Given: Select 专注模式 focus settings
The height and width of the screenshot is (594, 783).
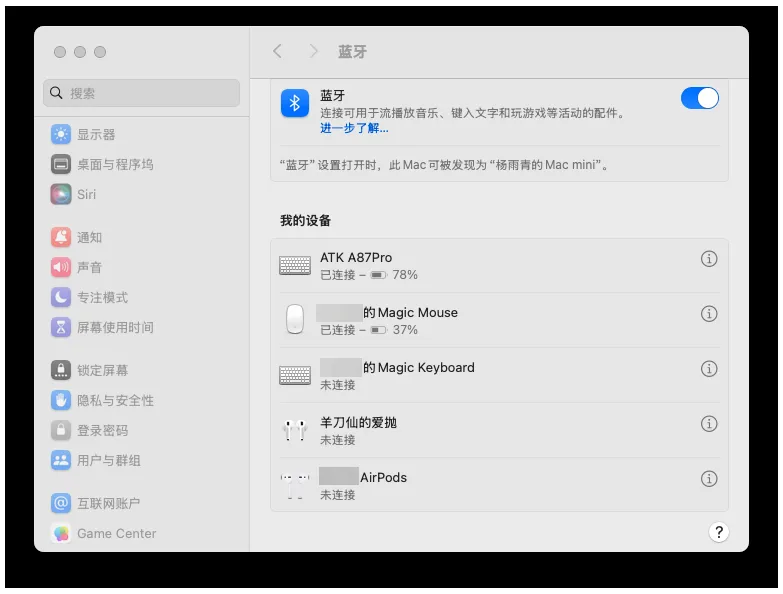Looking at the screenshot, I should click(102, 297).
